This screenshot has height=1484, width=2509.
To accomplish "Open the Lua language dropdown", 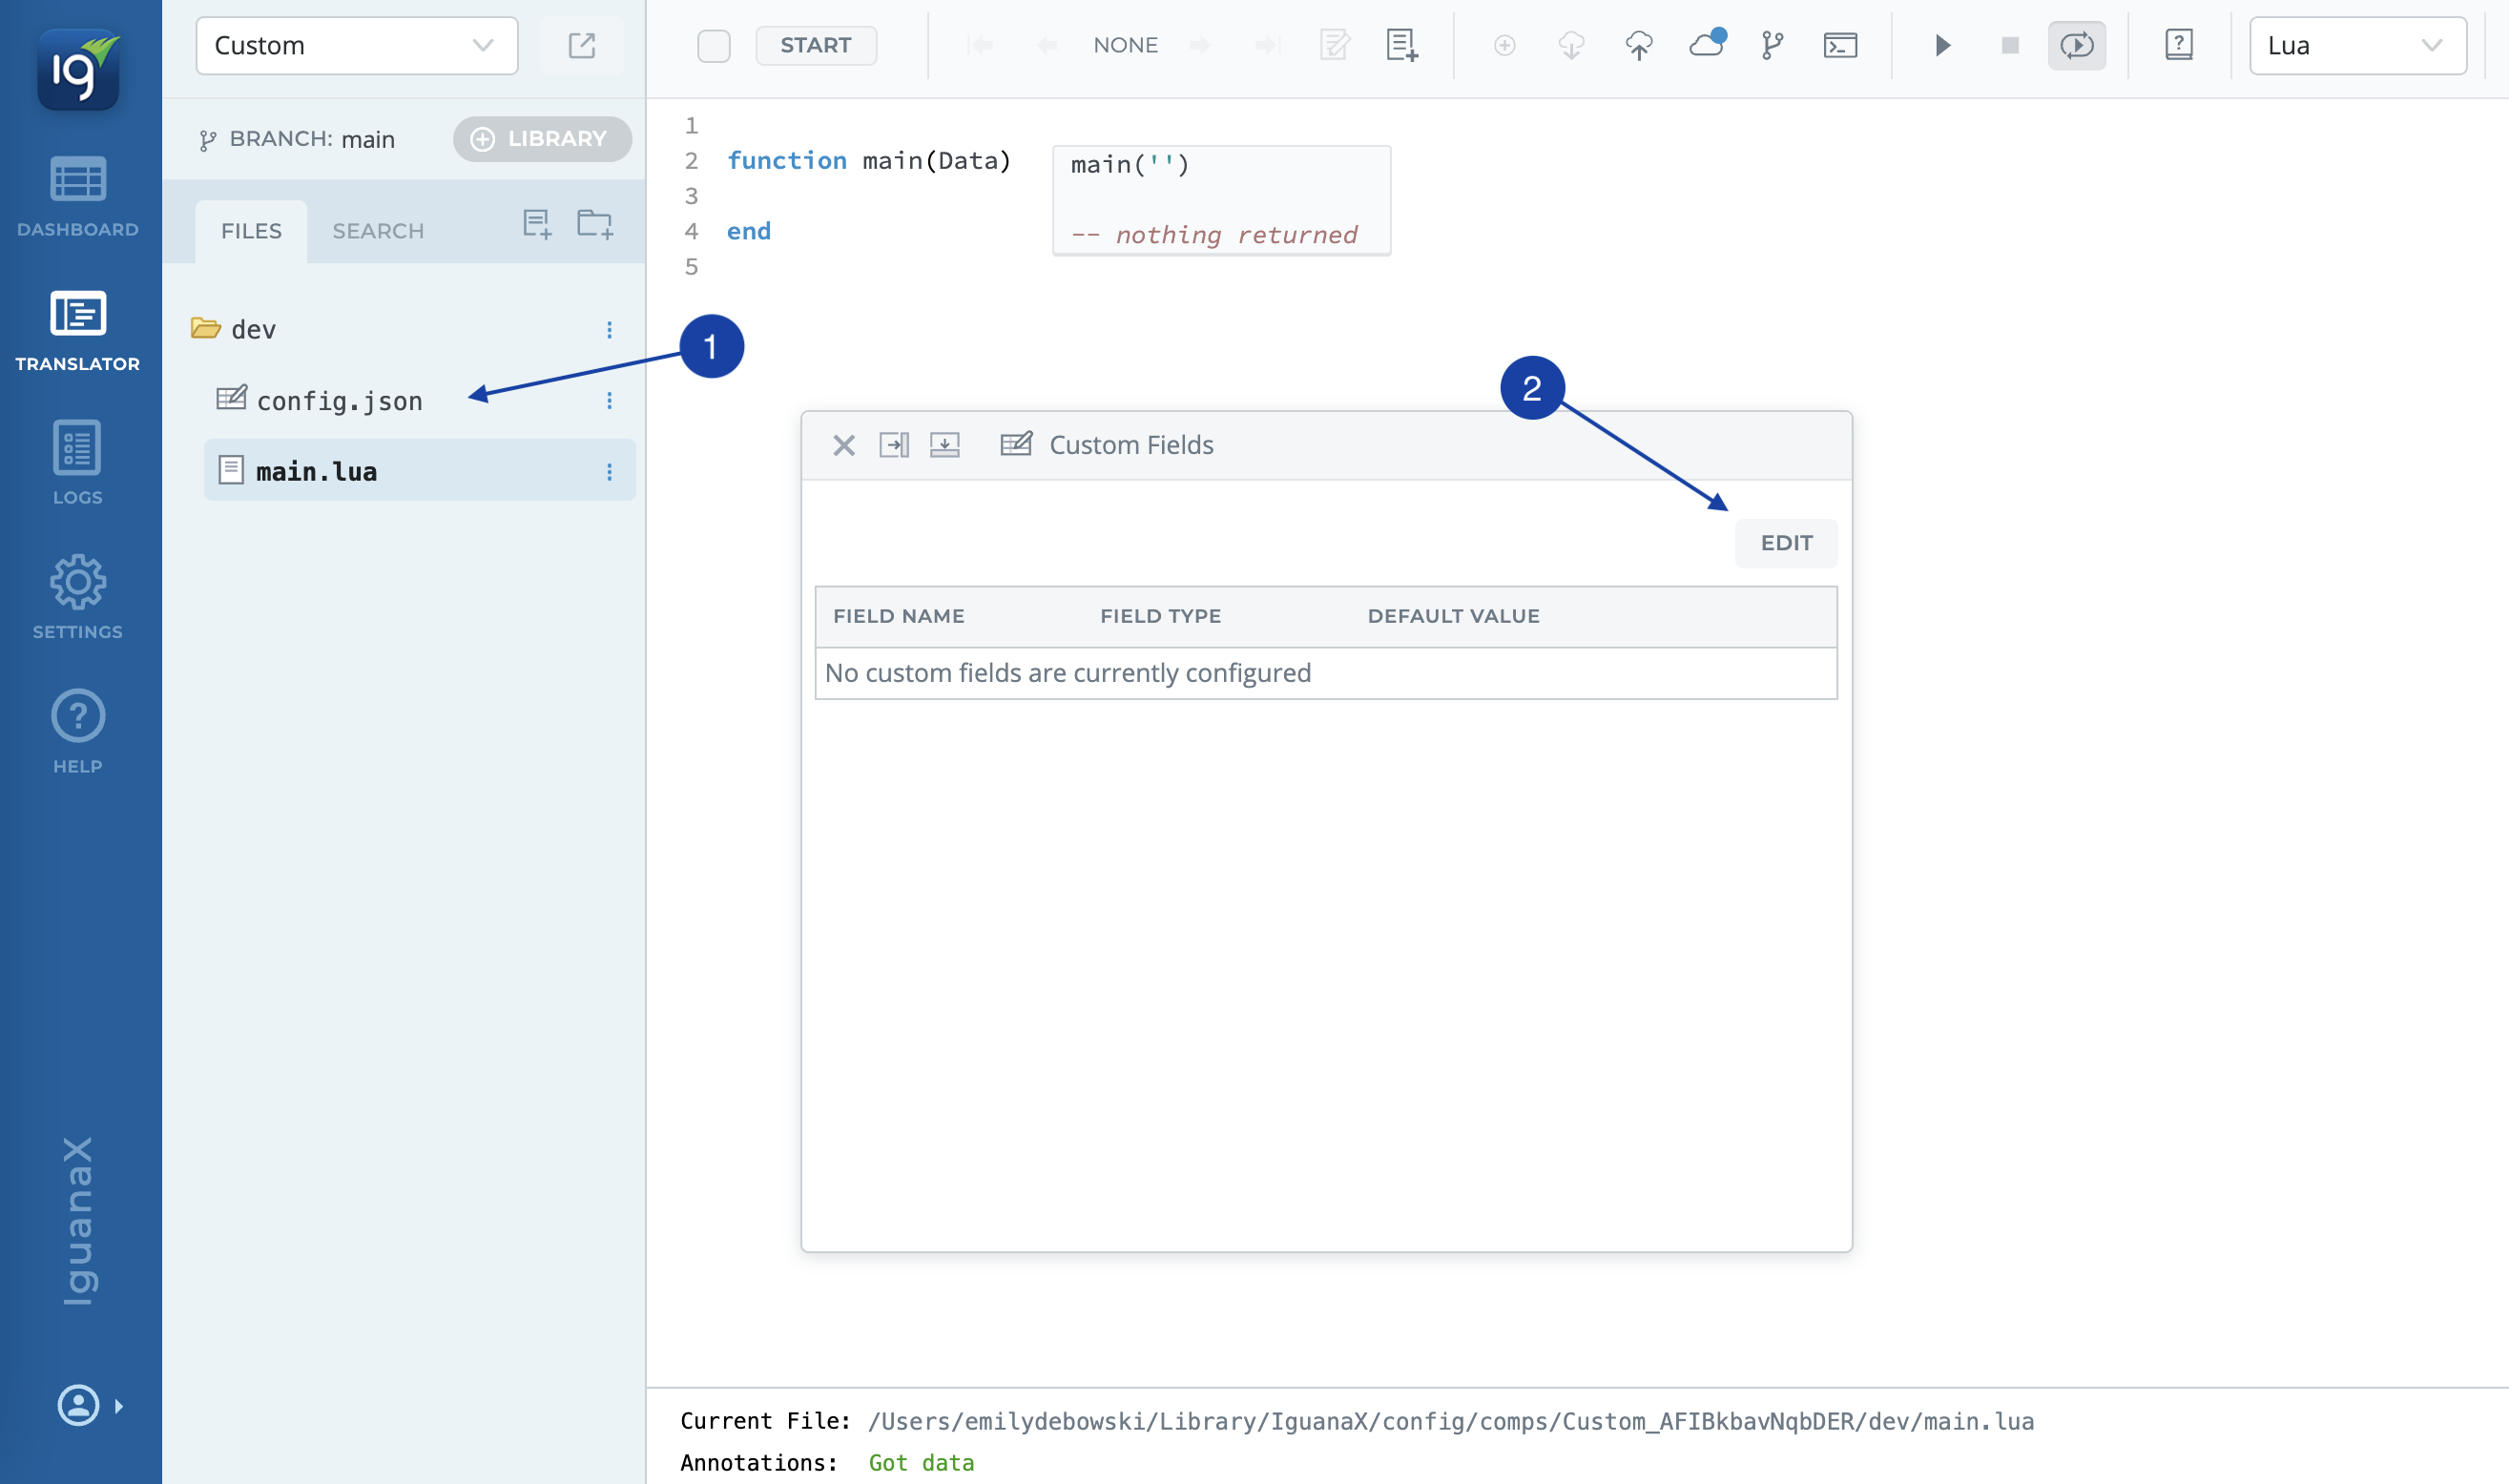I will click(2356, 45).
